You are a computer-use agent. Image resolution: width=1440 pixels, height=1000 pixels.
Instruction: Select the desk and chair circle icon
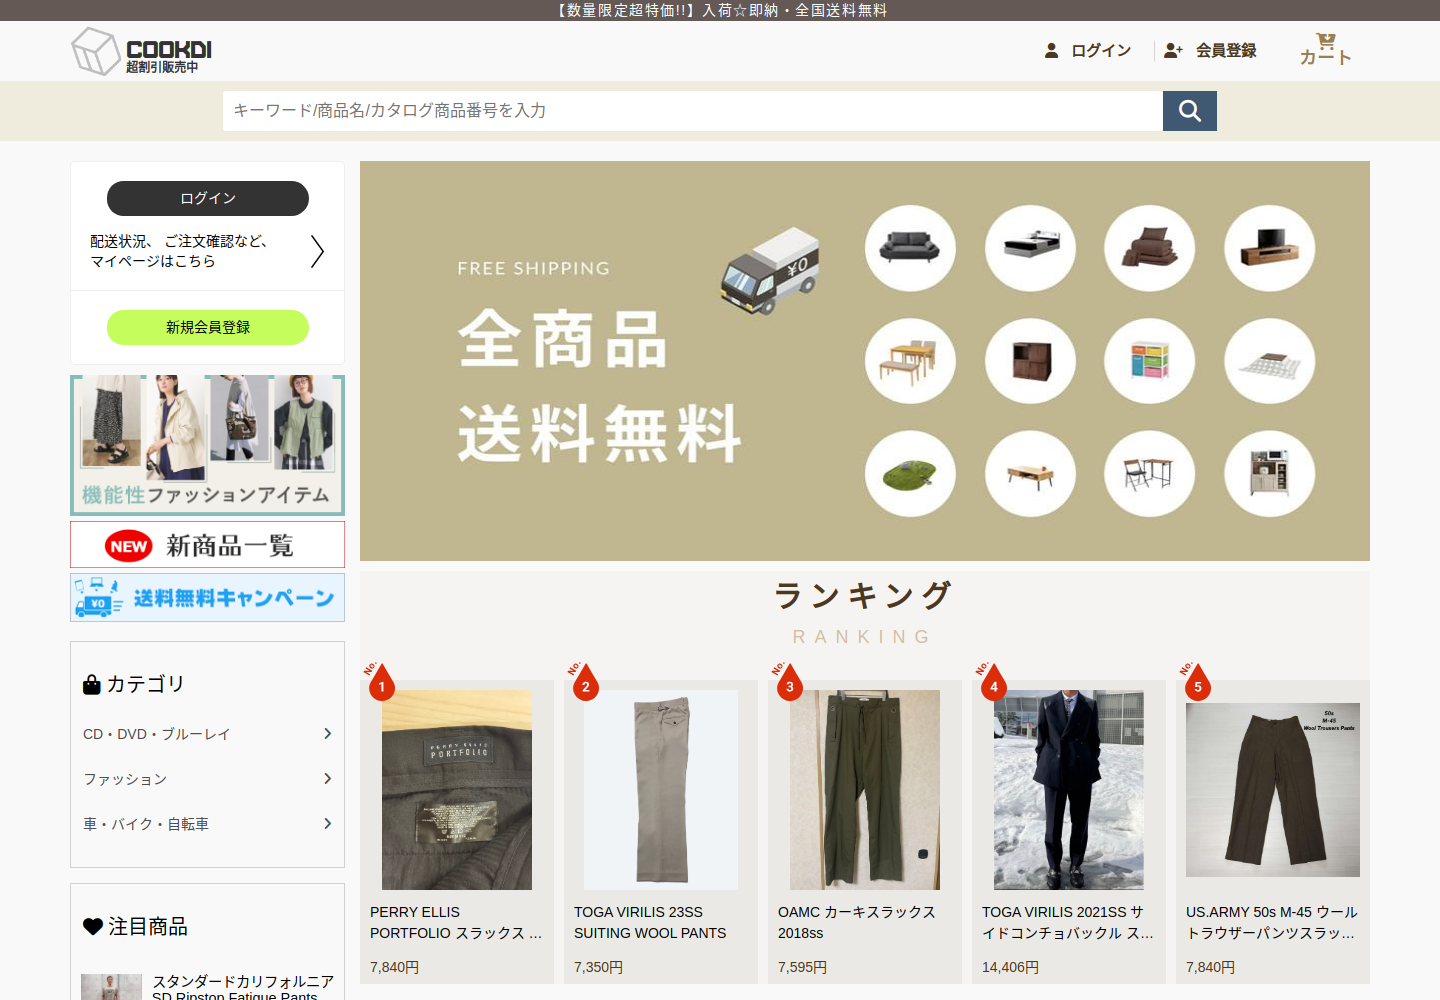coord(1150,474)
